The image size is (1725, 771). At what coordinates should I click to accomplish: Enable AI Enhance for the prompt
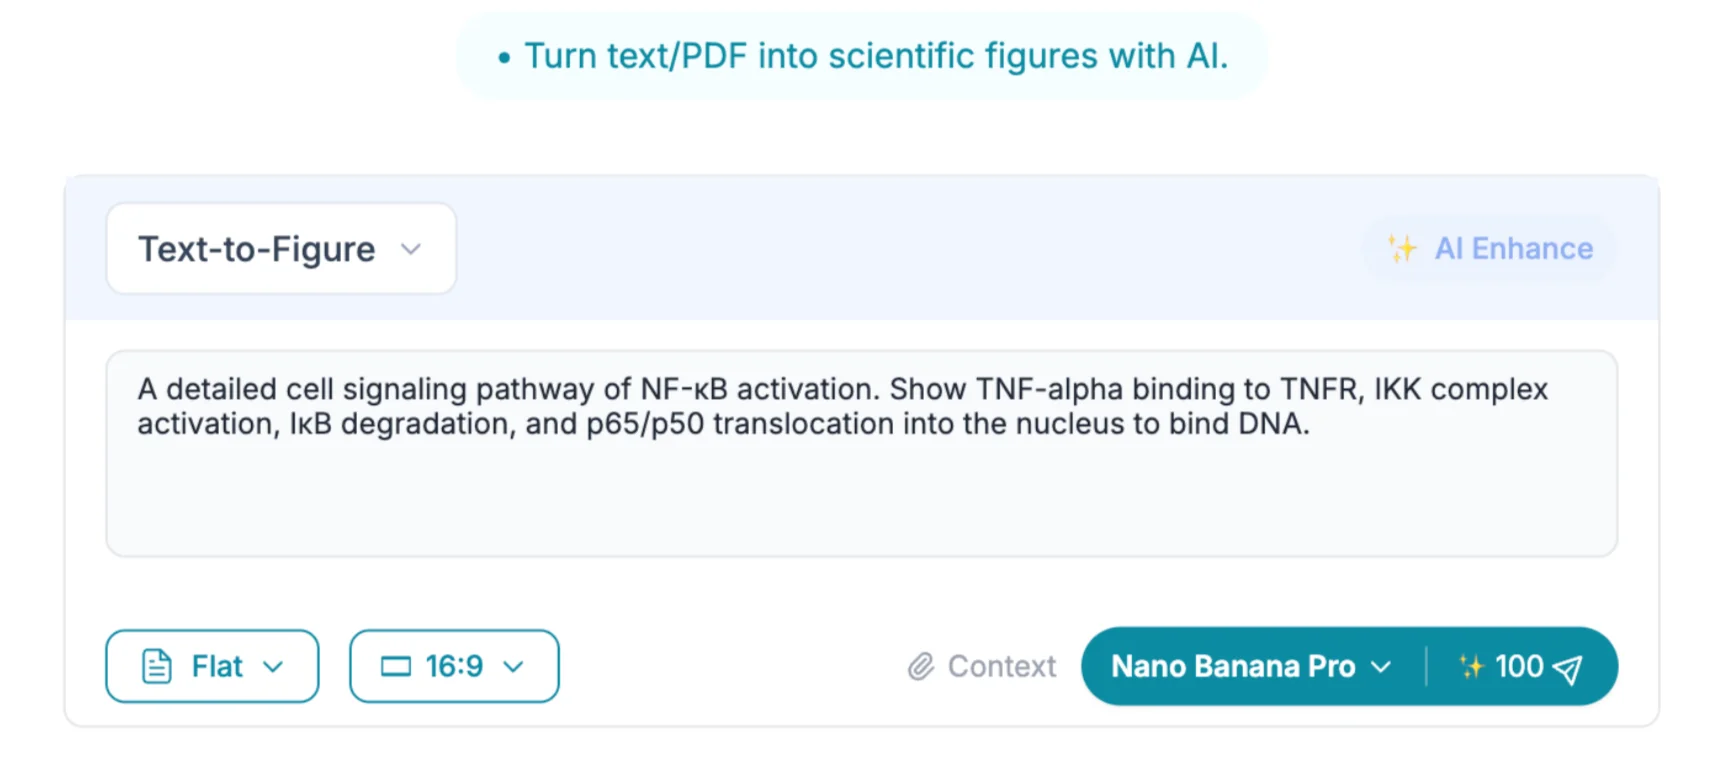tap(1513, 248)
